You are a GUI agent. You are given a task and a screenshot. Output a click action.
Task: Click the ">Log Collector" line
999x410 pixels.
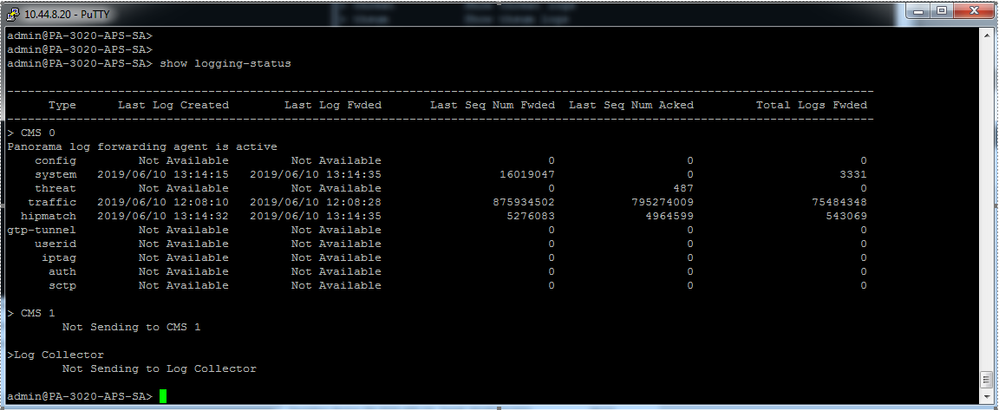pos(55,355)
